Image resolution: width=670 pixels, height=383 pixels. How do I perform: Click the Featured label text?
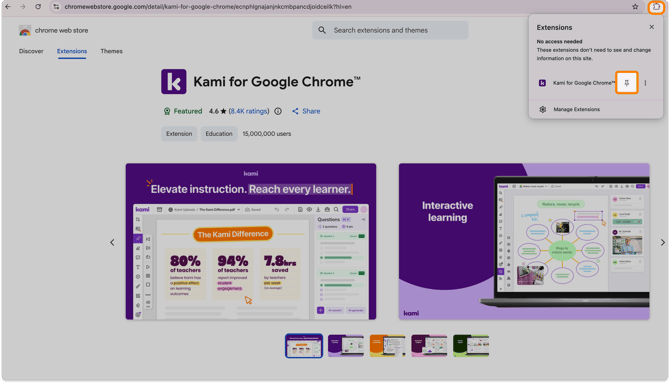click(x=188, y=111)
